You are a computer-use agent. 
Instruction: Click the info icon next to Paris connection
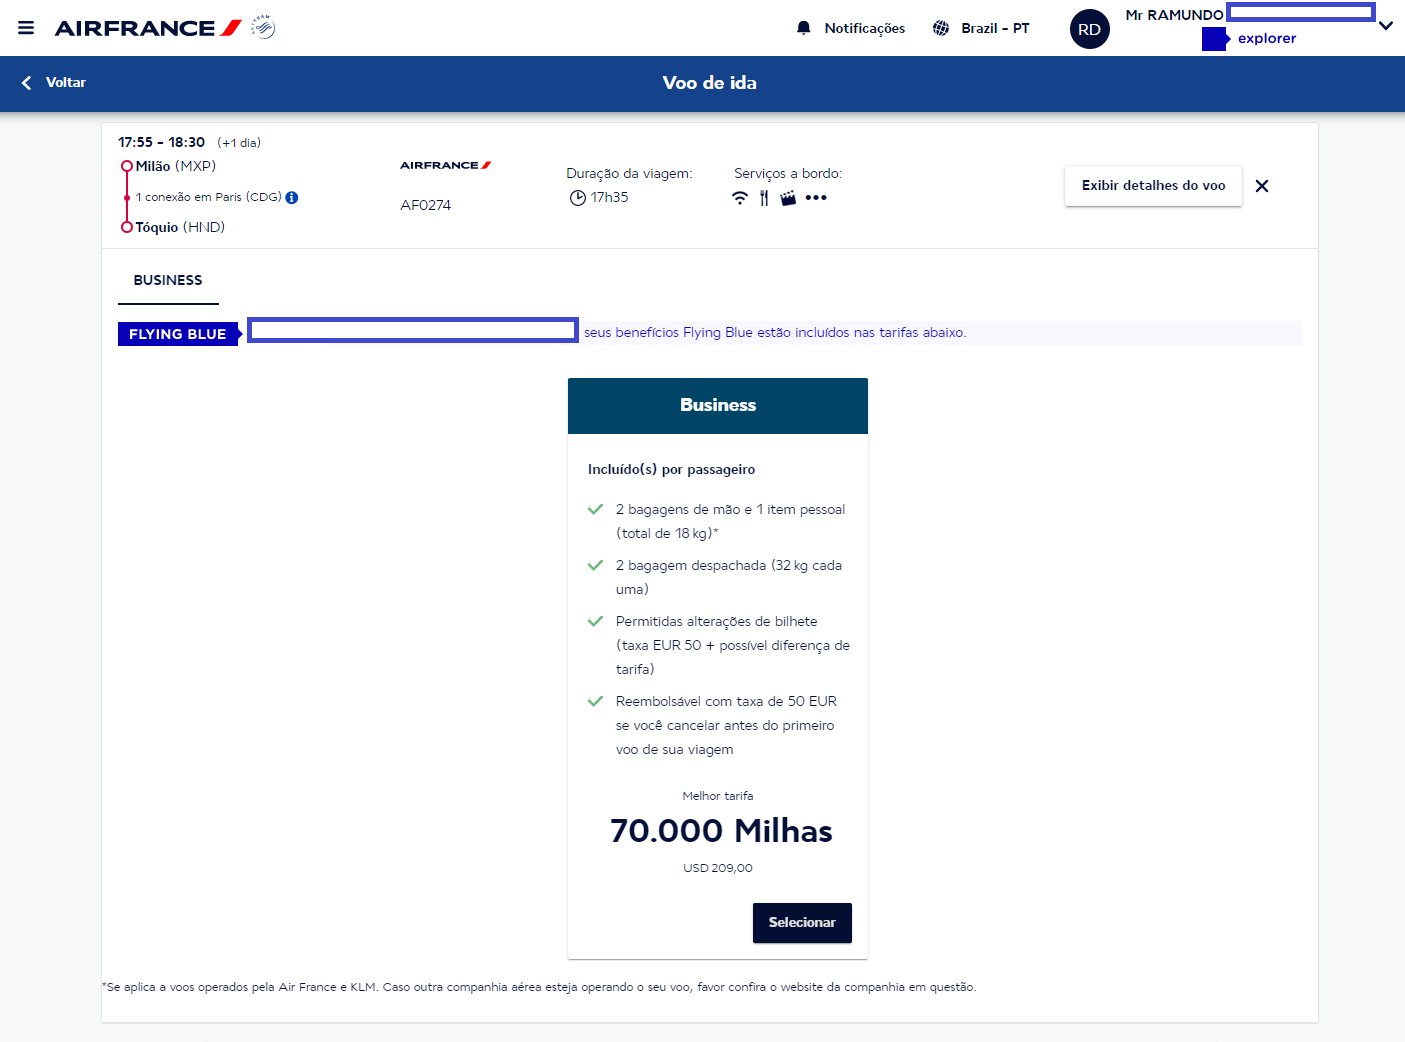click(292, 197)
